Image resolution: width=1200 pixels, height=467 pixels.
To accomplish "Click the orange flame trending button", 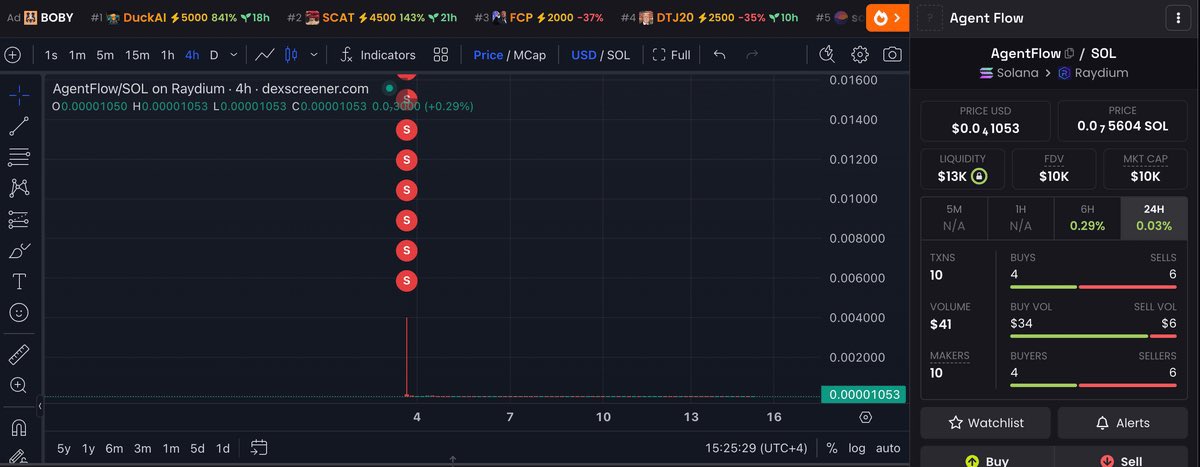I will click(x=887, y=18).
